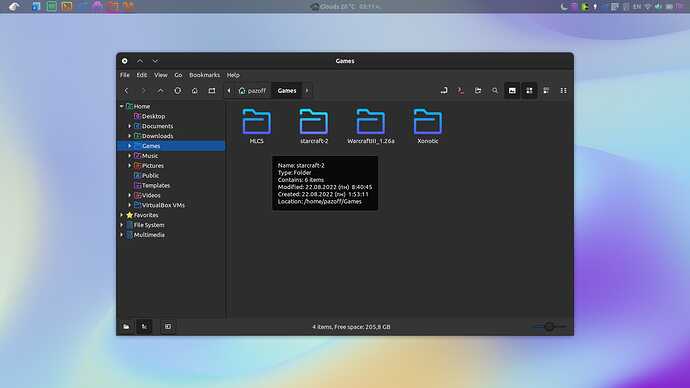Viewport: 690px width, 388px height.
Task: Select the MLCS folder
Action: click(257, 126)
